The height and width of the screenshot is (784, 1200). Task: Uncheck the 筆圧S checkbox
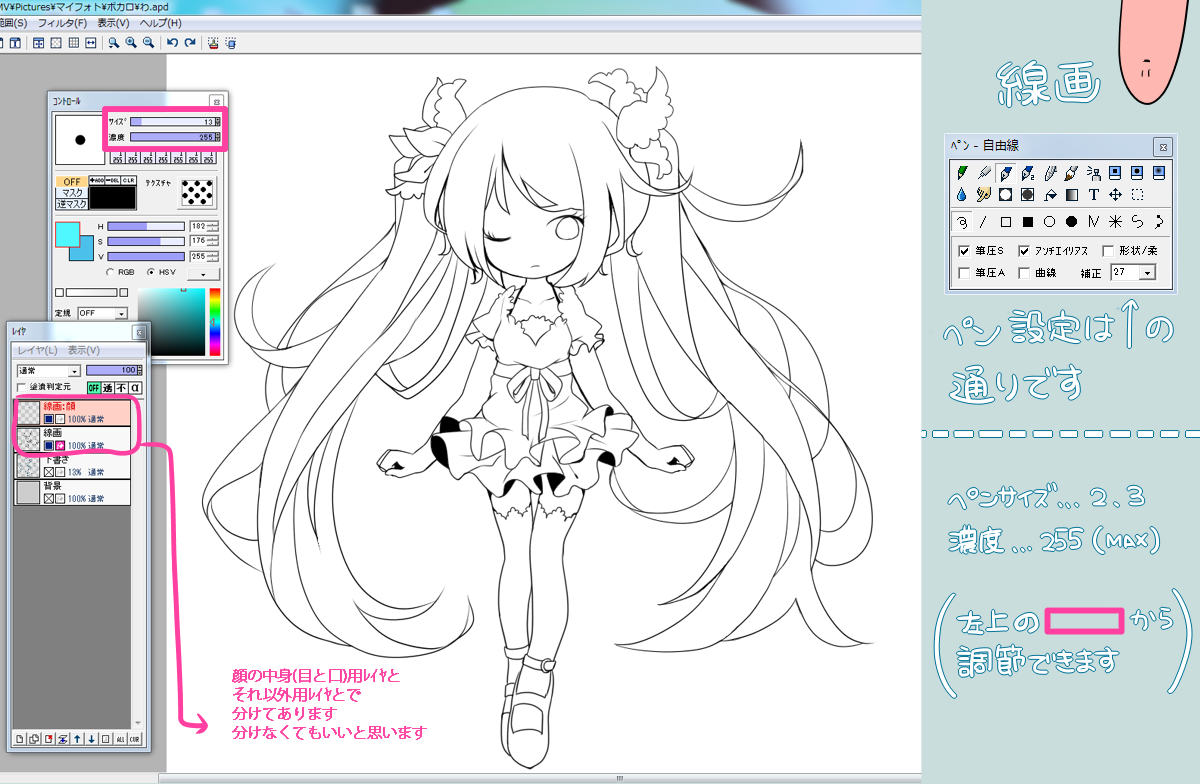coord(964,250)
